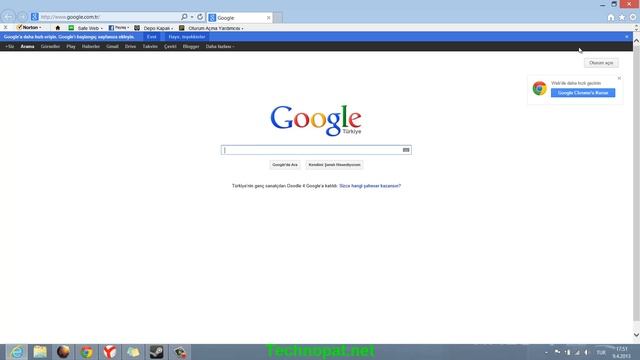The image size is (640, 360).
Task: Open Görseller in Google navigation bar
Action: 50,47
